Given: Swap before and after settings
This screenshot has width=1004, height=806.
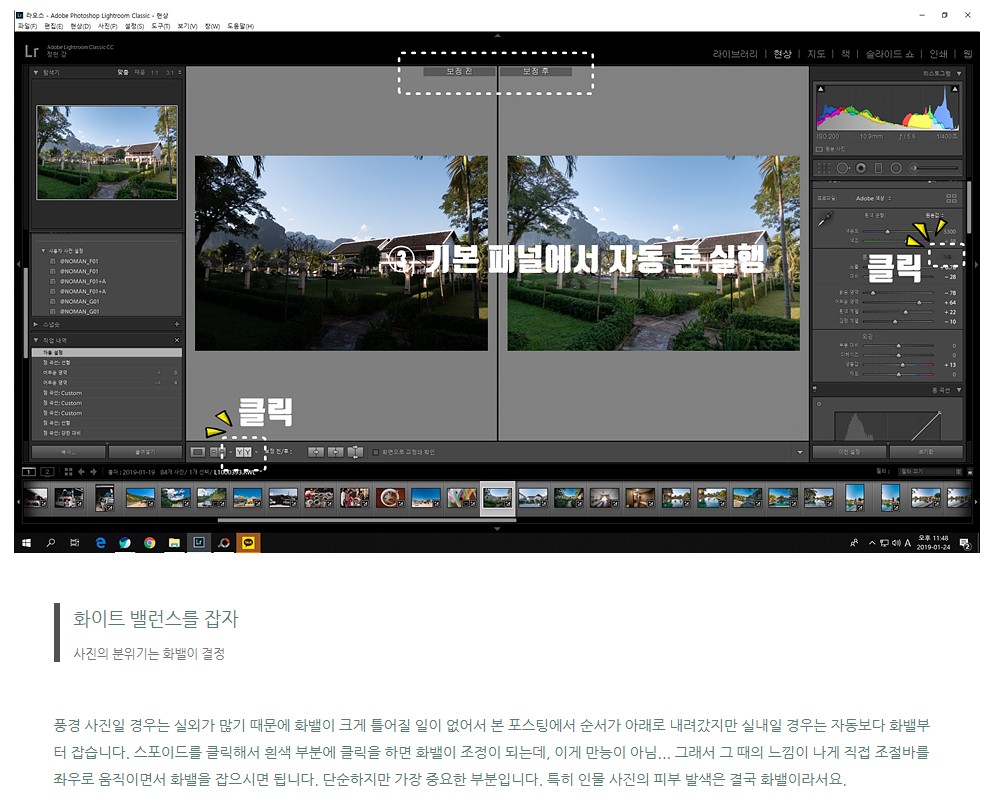Looking at the screenshot, I should [x=355, y=452].
